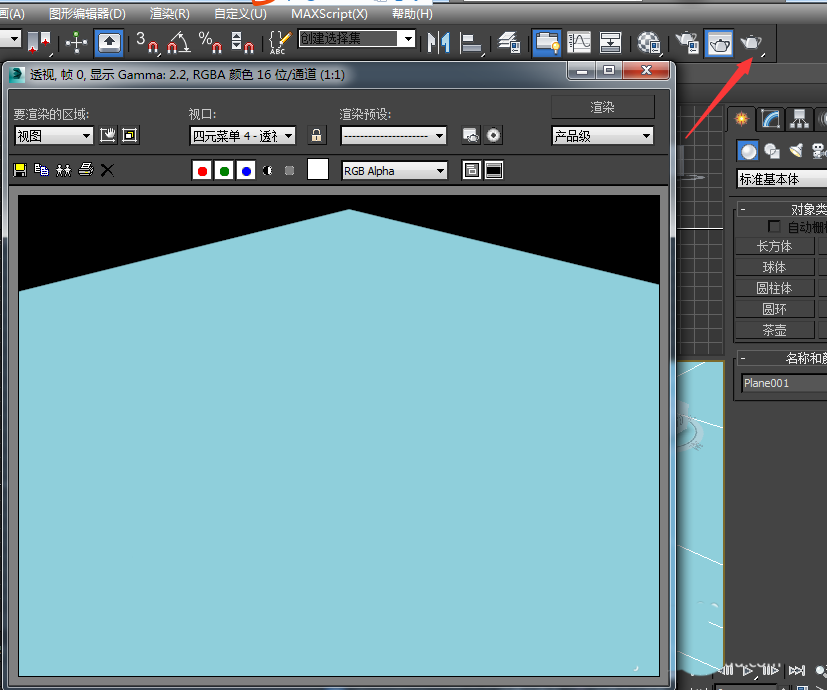This screenshot has width=827, height=690.
Task: Save the rendered image with the disk icon
Action: pyautogui.click(x=19, y=170)
